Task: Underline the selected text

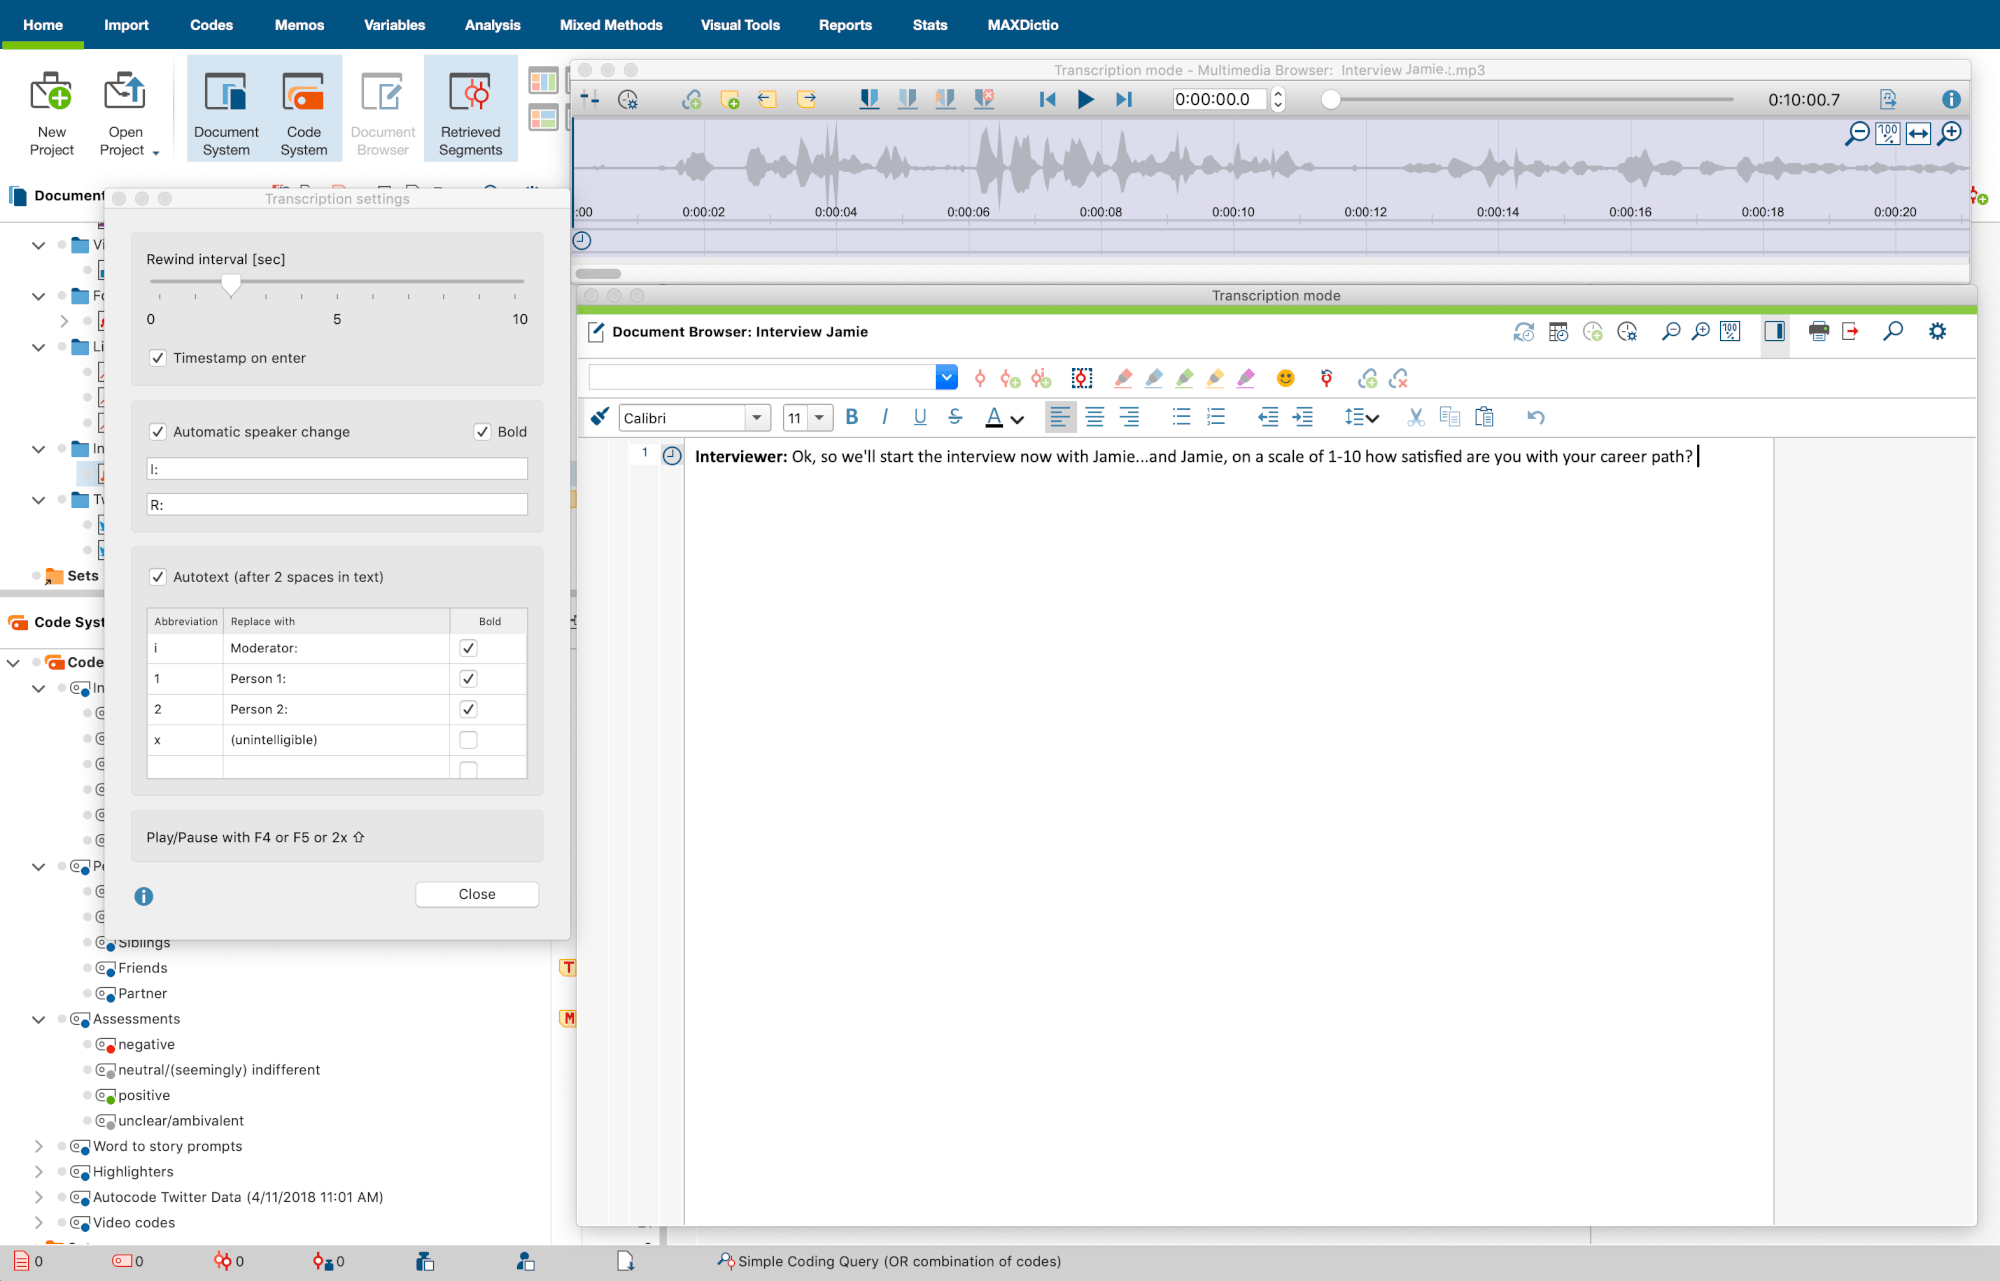Action: [920, 417]
